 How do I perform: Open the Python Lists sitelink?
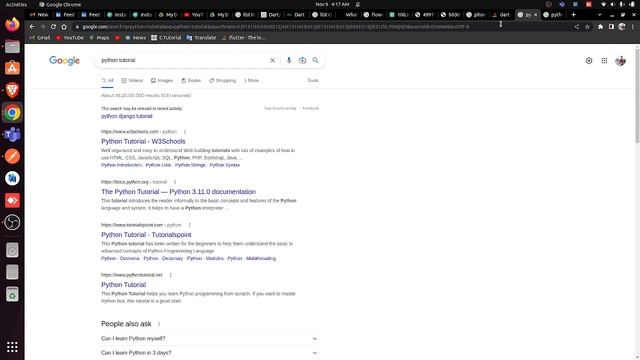[158, 165]
